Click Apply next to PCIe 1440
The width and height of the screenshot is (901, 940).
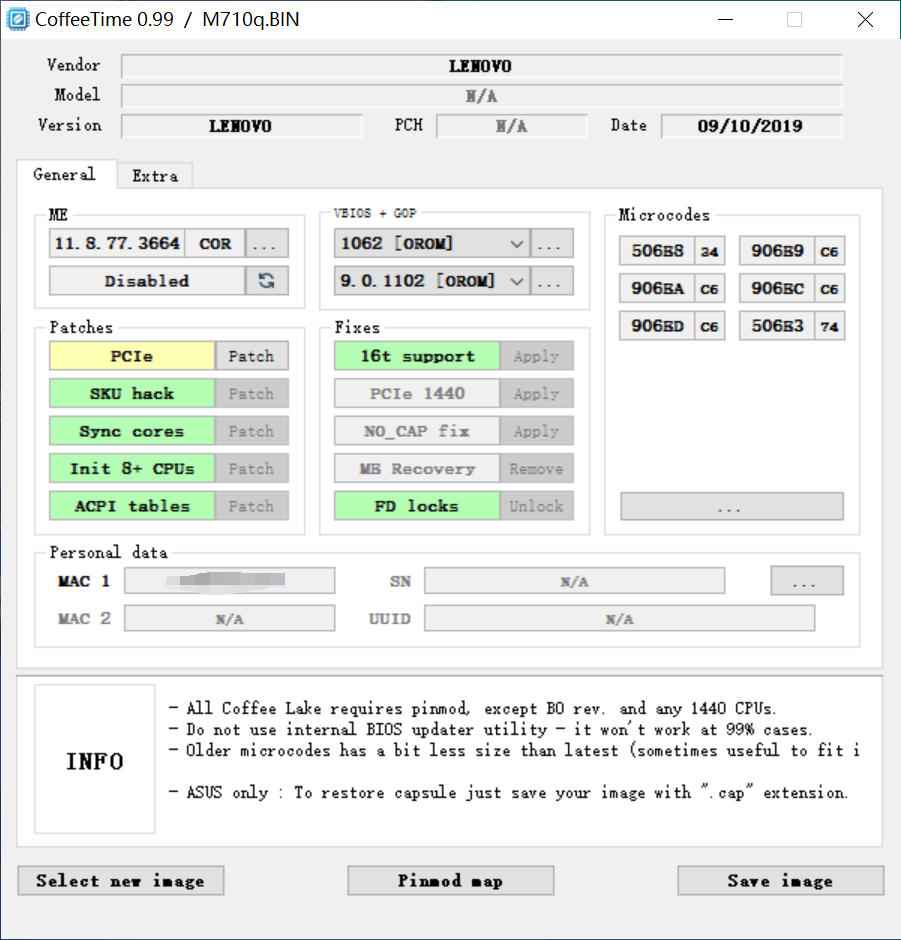tap(537, 394)
